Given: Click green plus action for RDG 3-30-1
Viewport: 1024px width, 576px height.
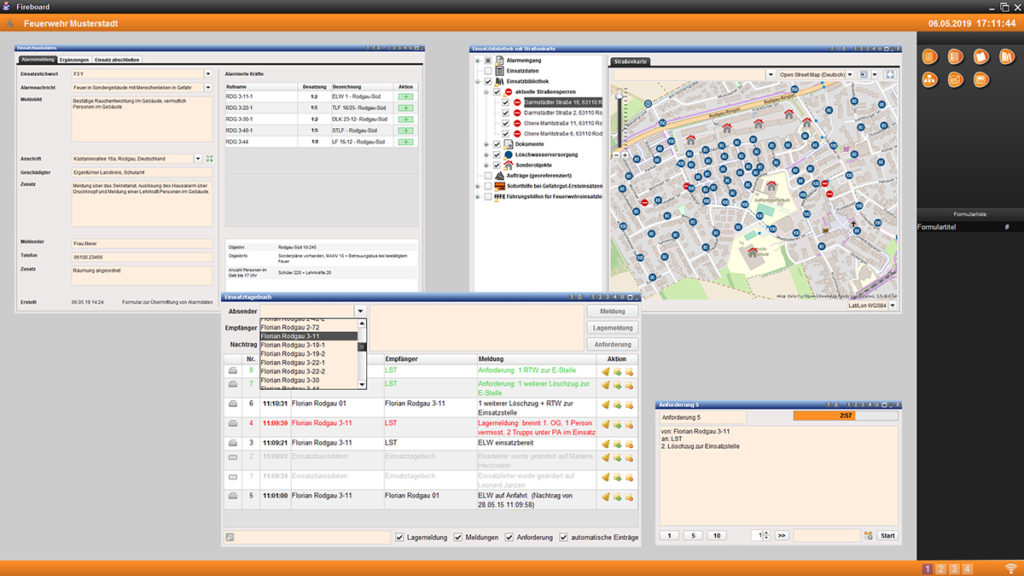Looking at the screenshot, I should pyautogui.click(x=406, y=120).
